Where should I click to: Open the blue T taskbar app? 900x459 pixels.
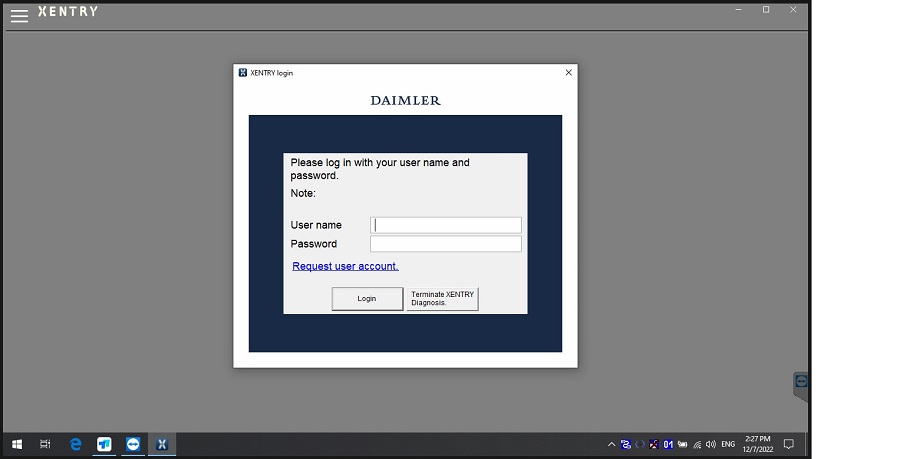(104, 444)
